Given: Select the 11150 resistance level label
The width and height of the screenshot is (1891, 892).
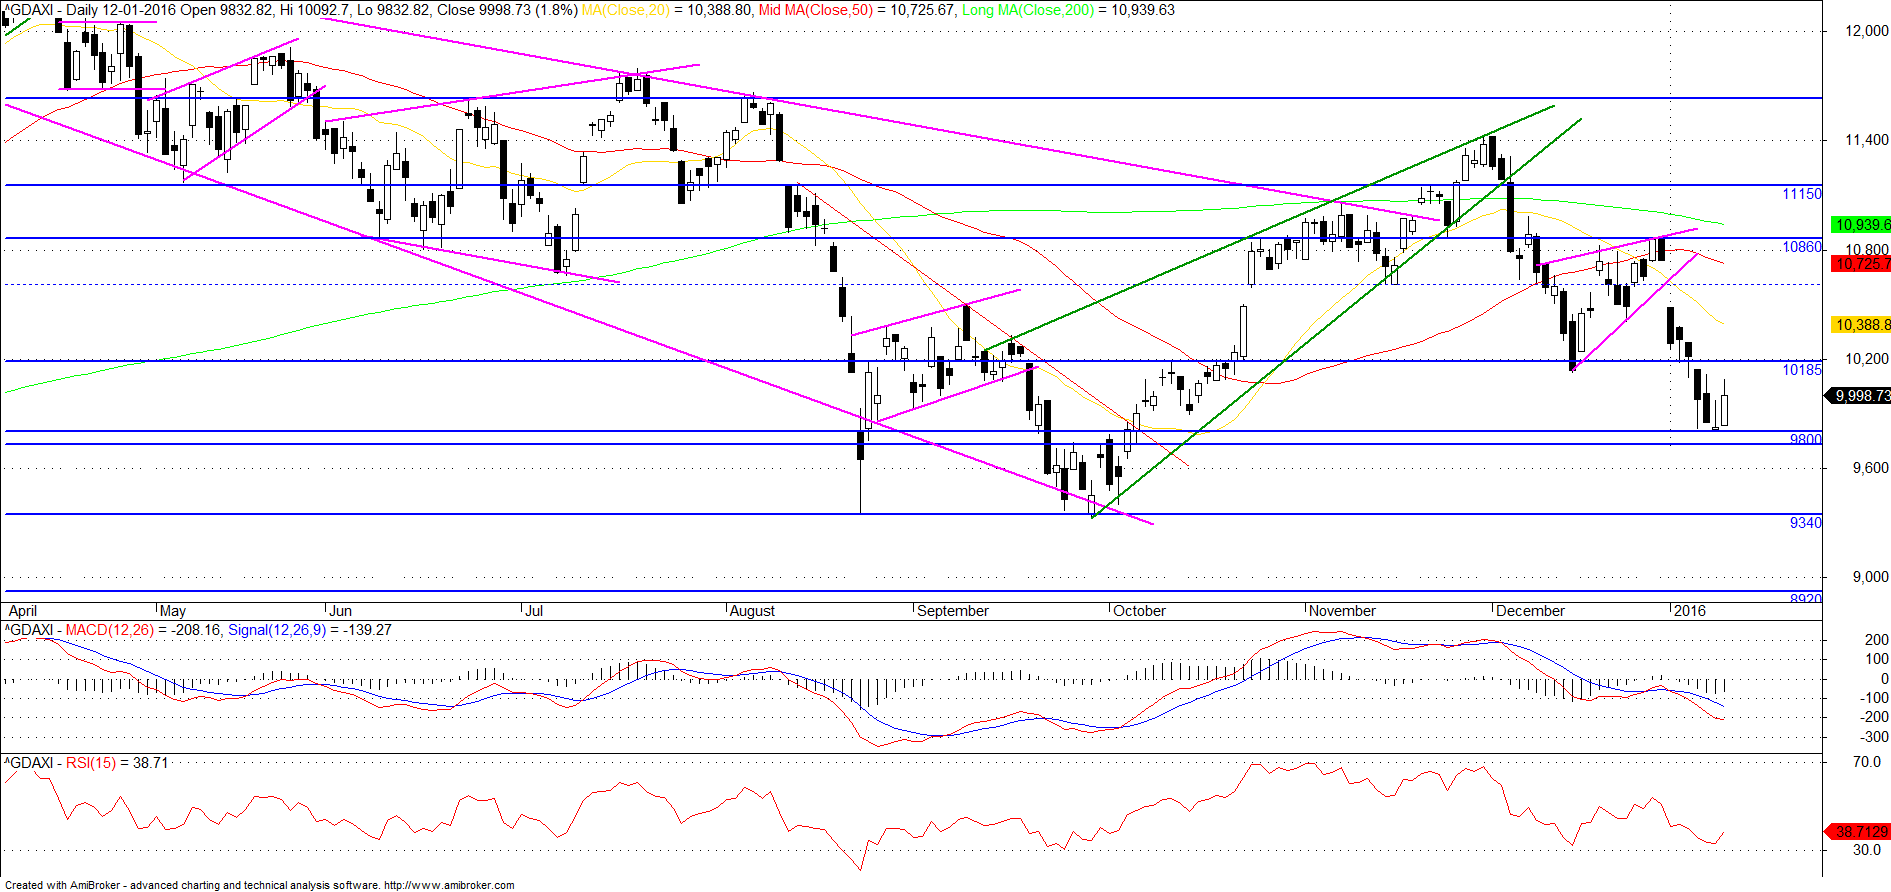Looking at the screenshot, I should pos(1802,194).
